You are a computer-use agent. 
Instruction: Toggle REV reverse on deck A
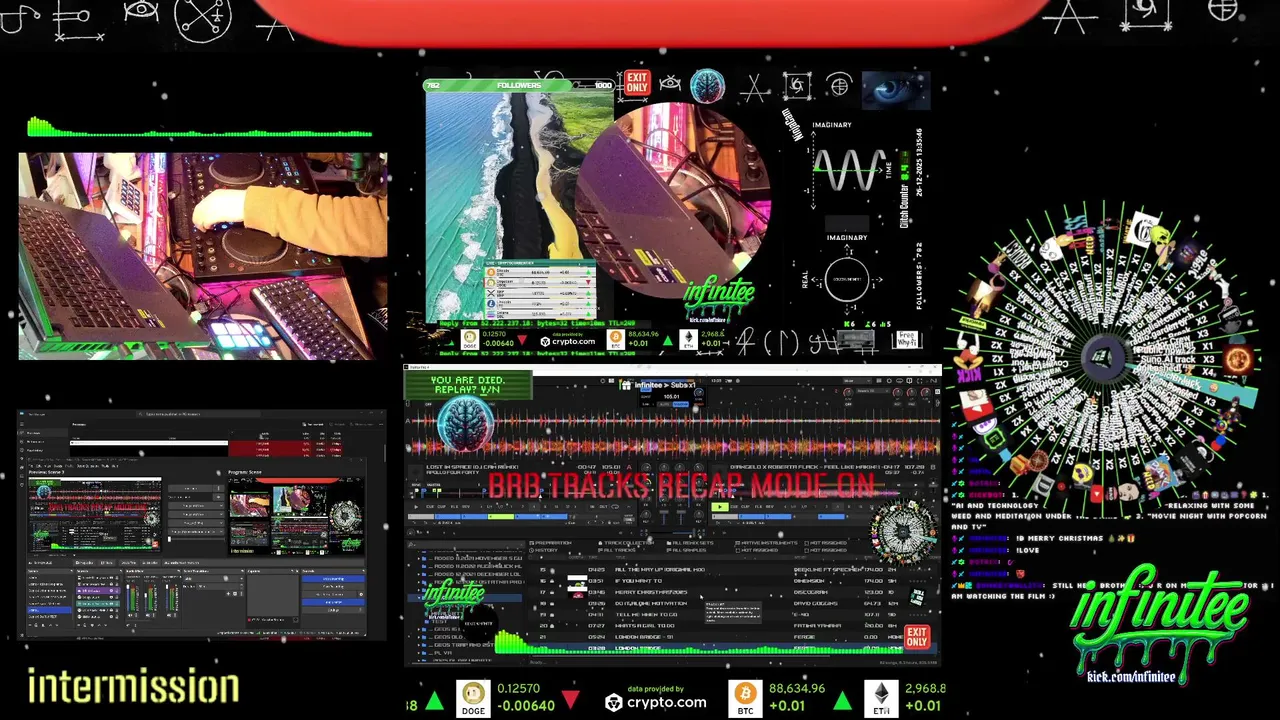point(466,507)
